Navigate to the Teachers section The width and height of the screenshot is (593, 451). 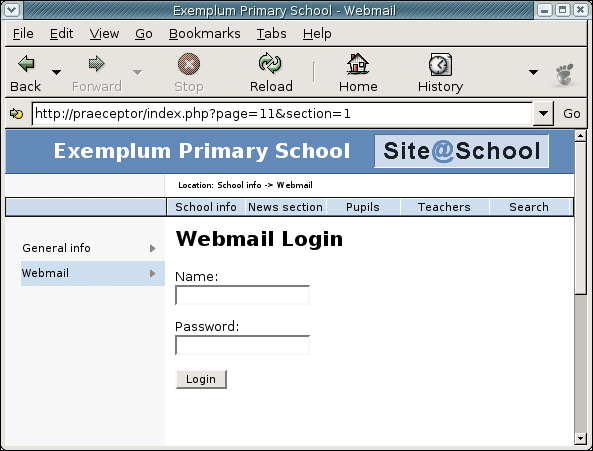click(x=444, y=207)
